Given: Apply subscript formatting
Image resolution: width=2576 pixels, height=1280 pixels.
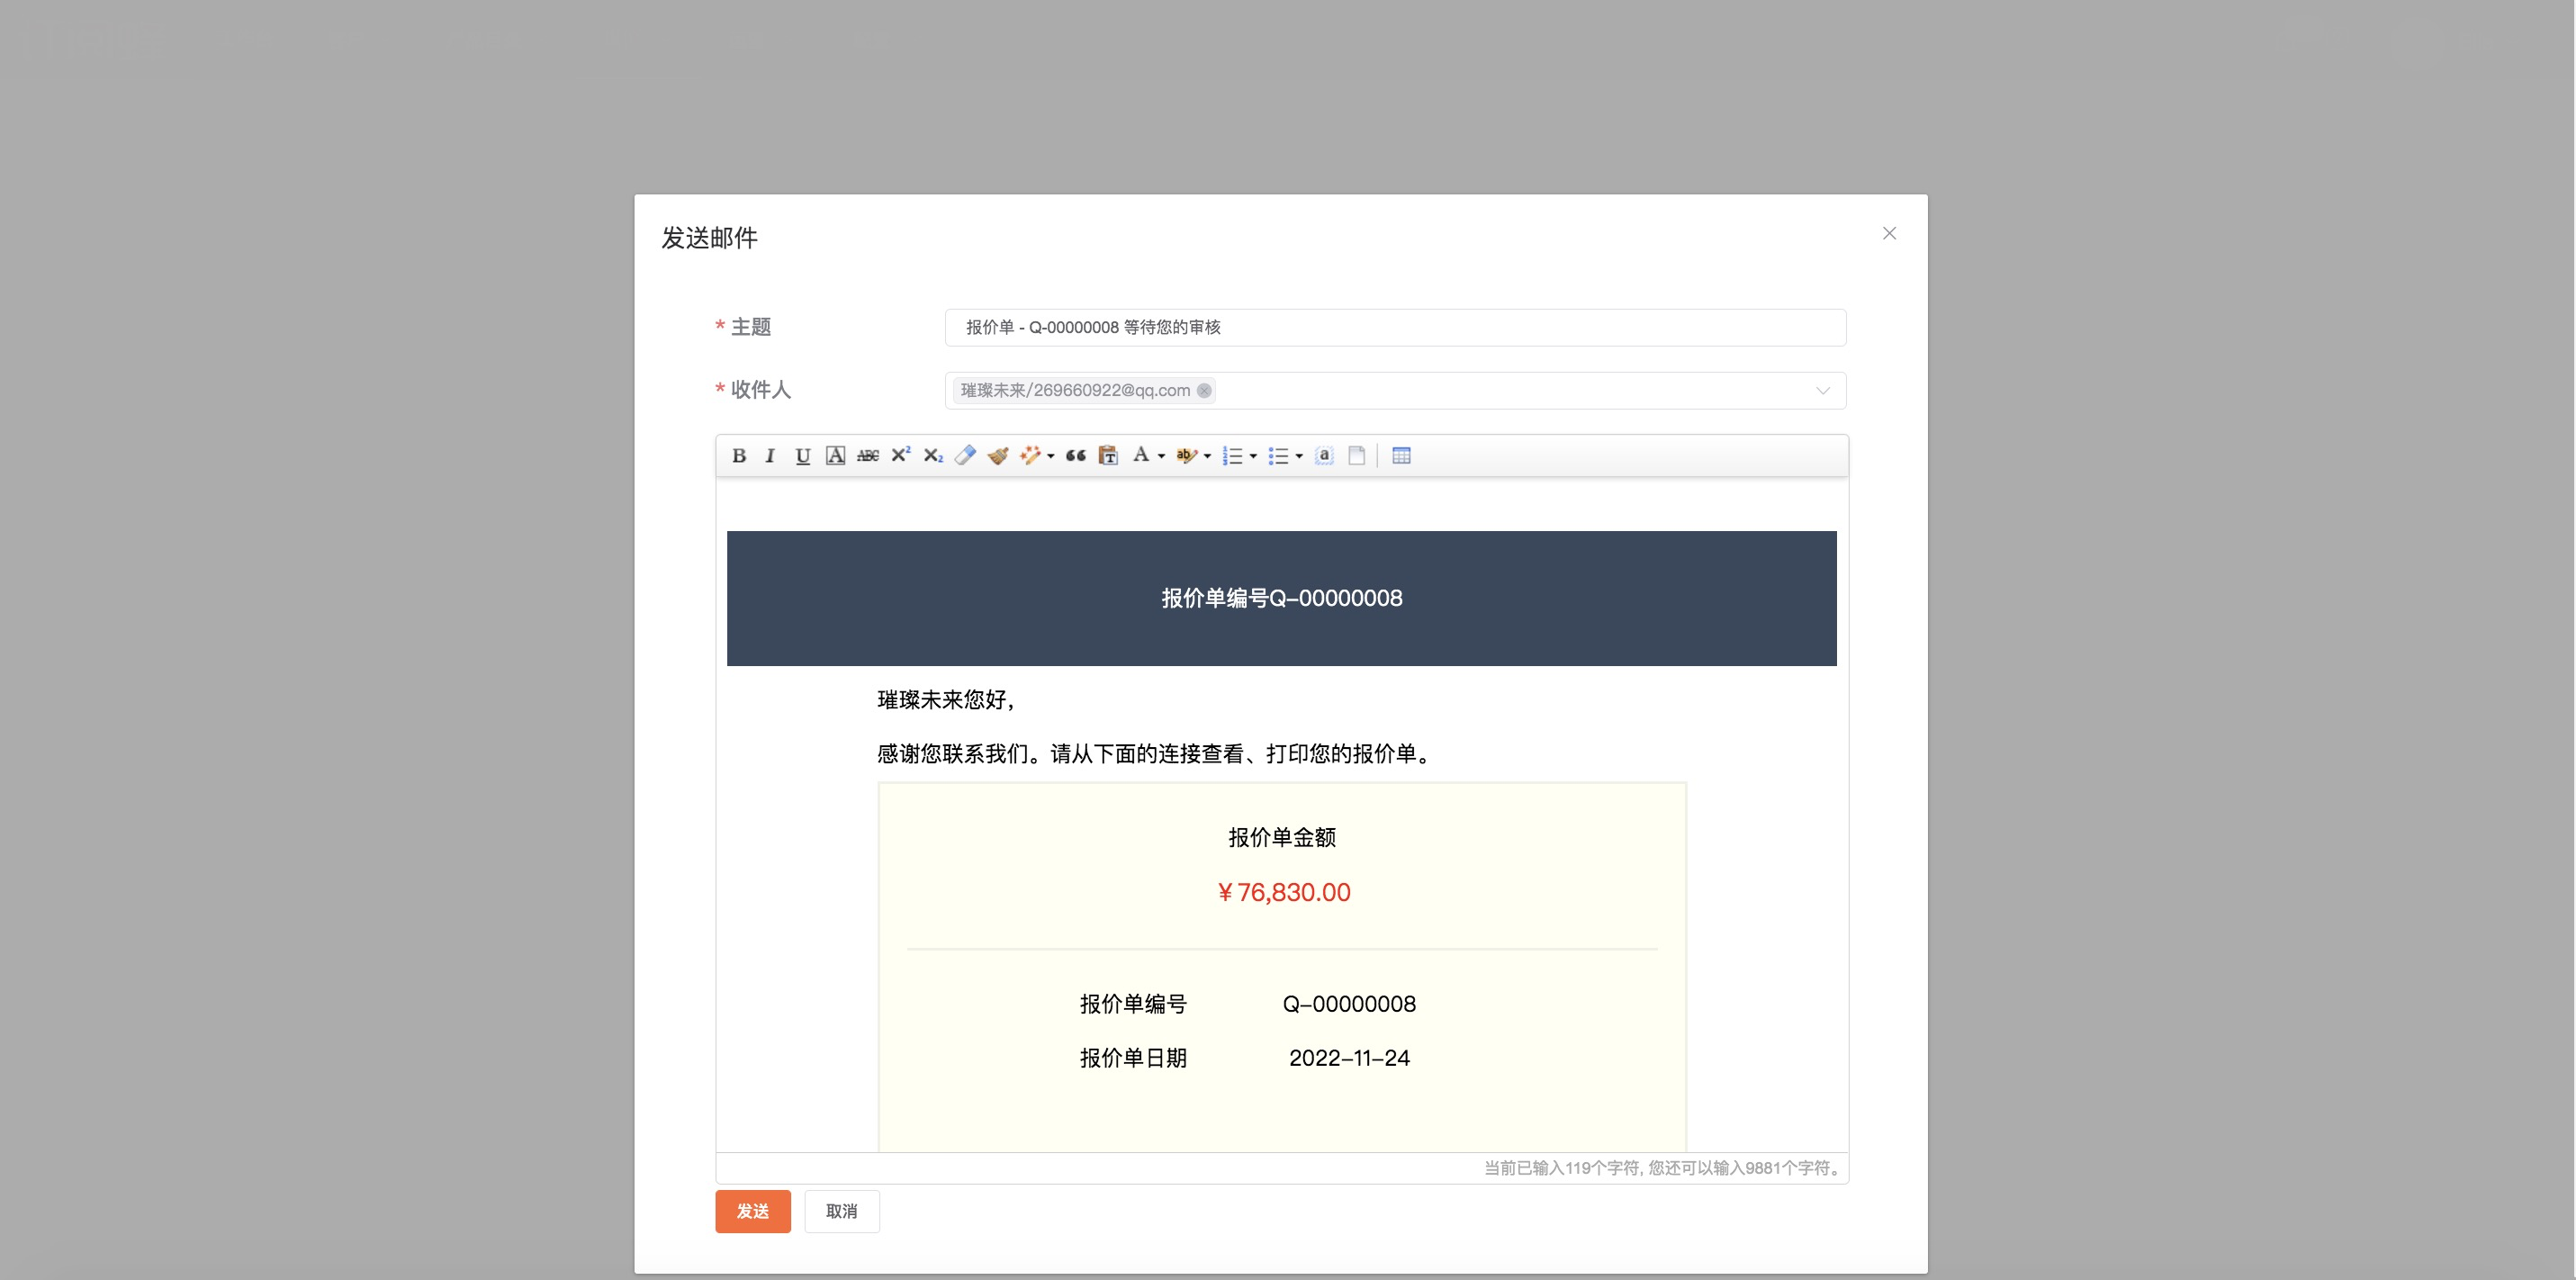Looking at the screenshot, I should coord(933,456).
